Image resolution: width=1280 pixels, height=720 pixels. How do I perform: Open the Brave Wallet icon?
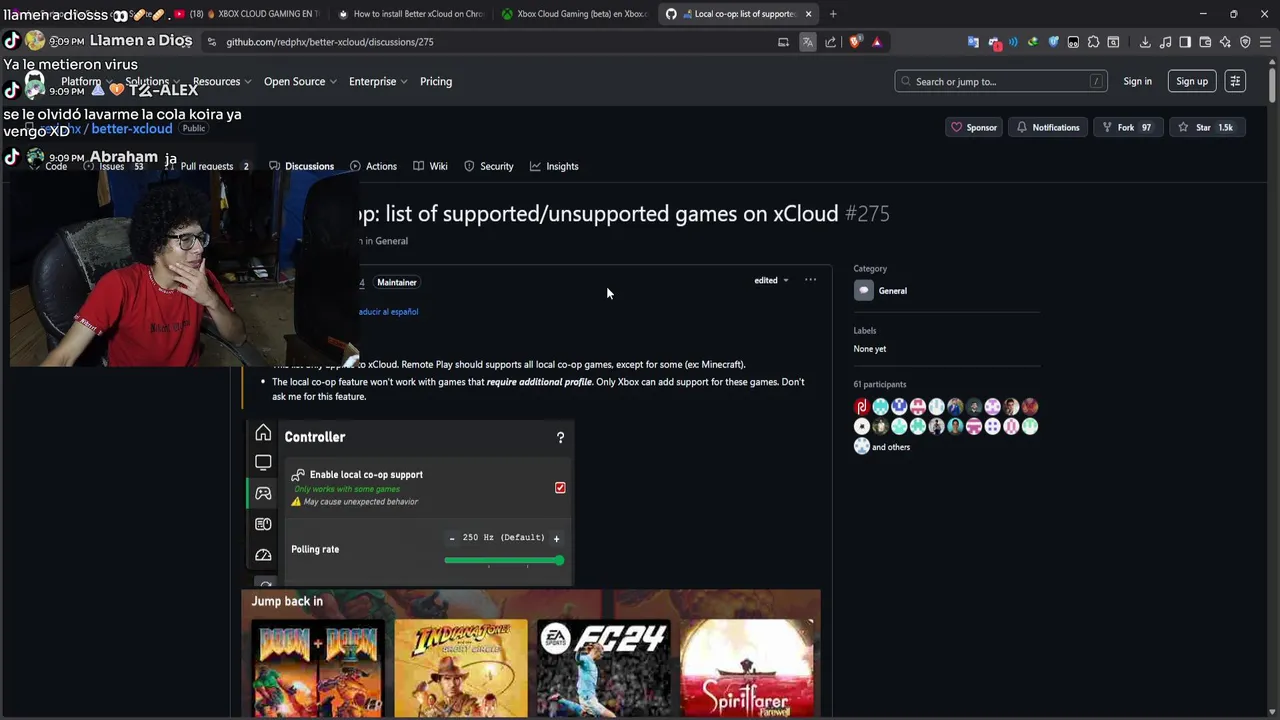click(1205, 42)
